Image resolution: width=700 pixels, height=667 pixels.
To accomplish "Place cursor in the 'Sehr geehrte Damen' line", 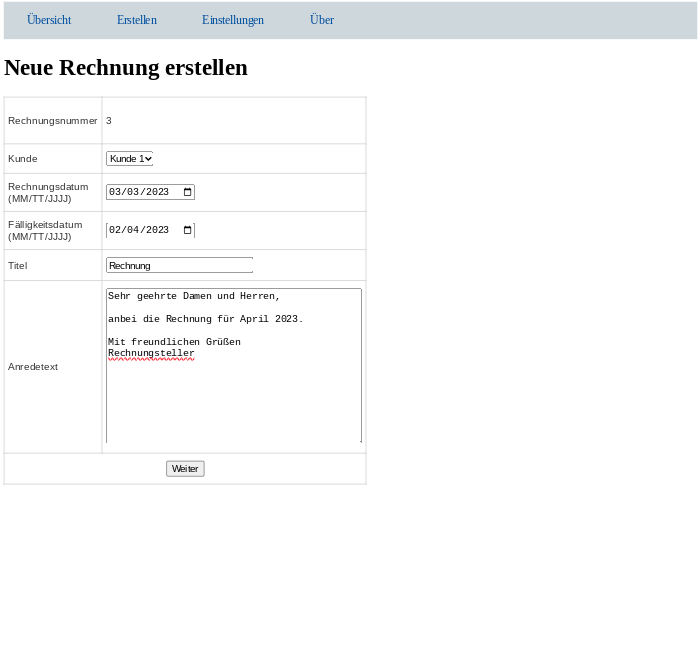I will [x=193, y=296].
